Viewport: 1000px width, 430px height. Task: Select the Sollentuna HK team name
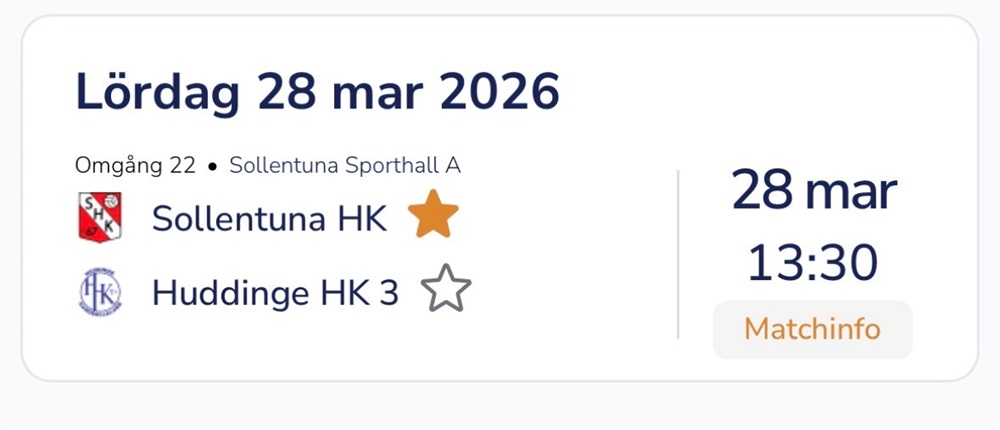(269, 218)
